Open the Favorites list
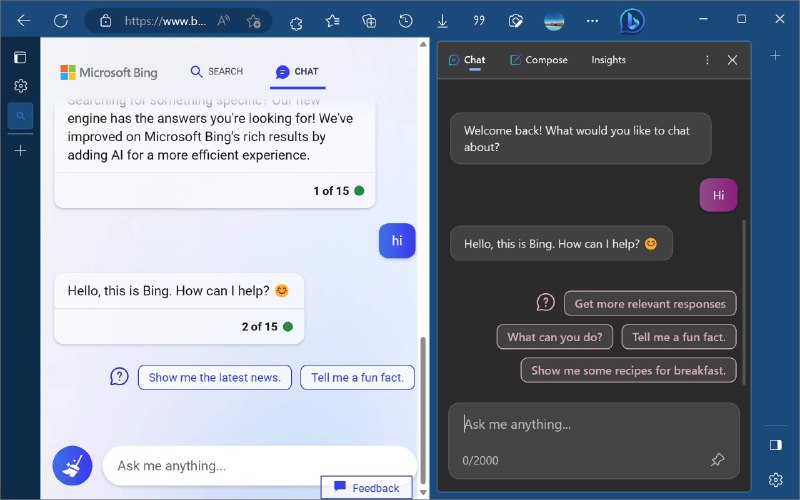 coord(332,21)
